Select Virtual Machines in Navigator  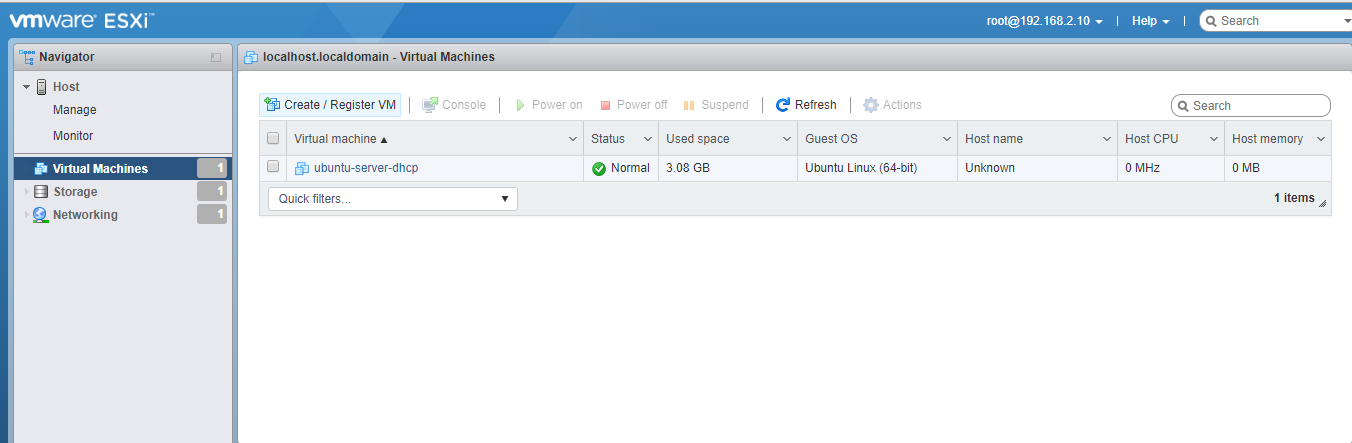100,169
